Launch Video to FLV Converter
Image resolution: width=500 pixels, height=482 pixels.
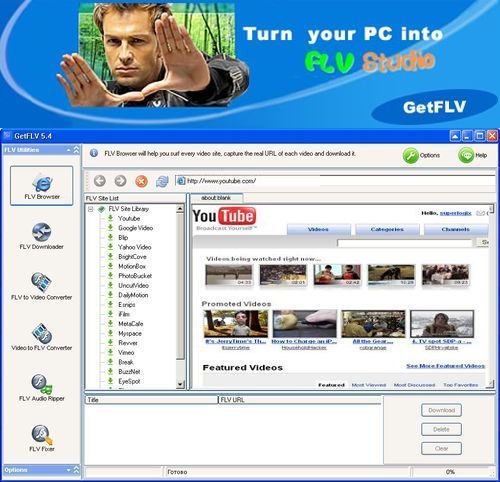click(x=42, y=337)
